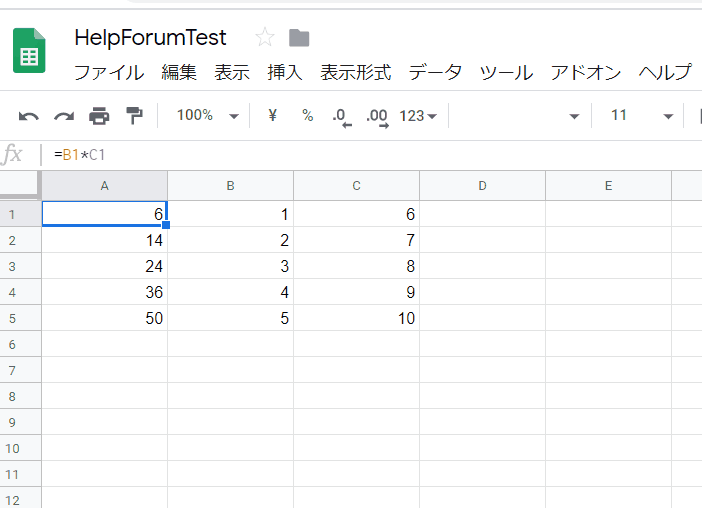The height and width of the screenshot is (508, 702).
Task: Click the HelpForumTest document title
Action: coord(150,38)
